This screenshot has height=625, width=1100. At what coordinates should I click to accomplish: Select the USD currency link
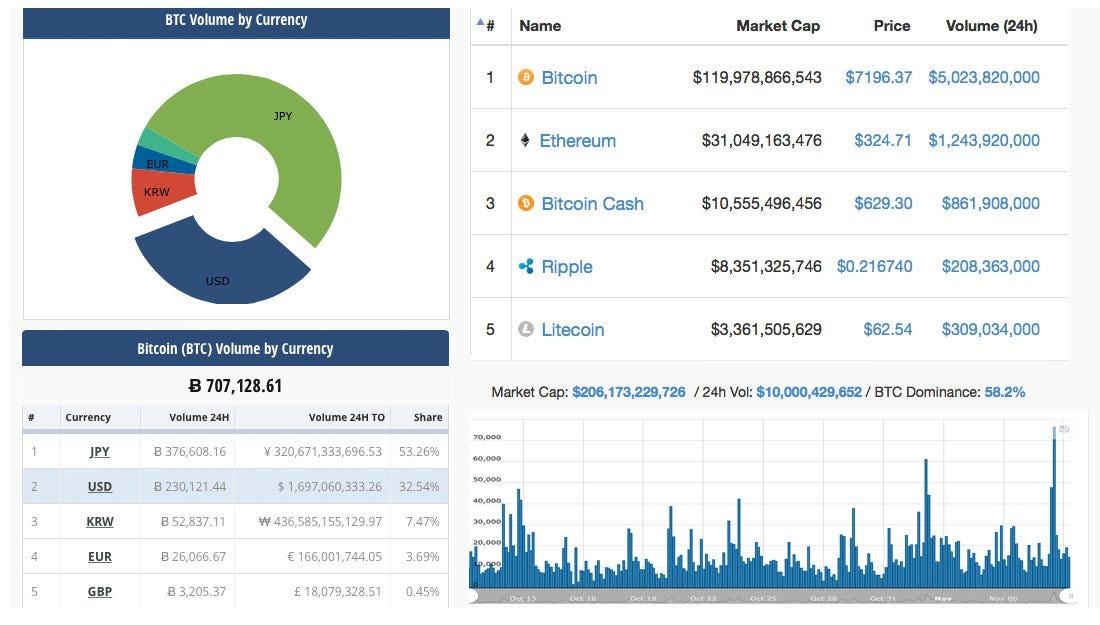point(100,487)
